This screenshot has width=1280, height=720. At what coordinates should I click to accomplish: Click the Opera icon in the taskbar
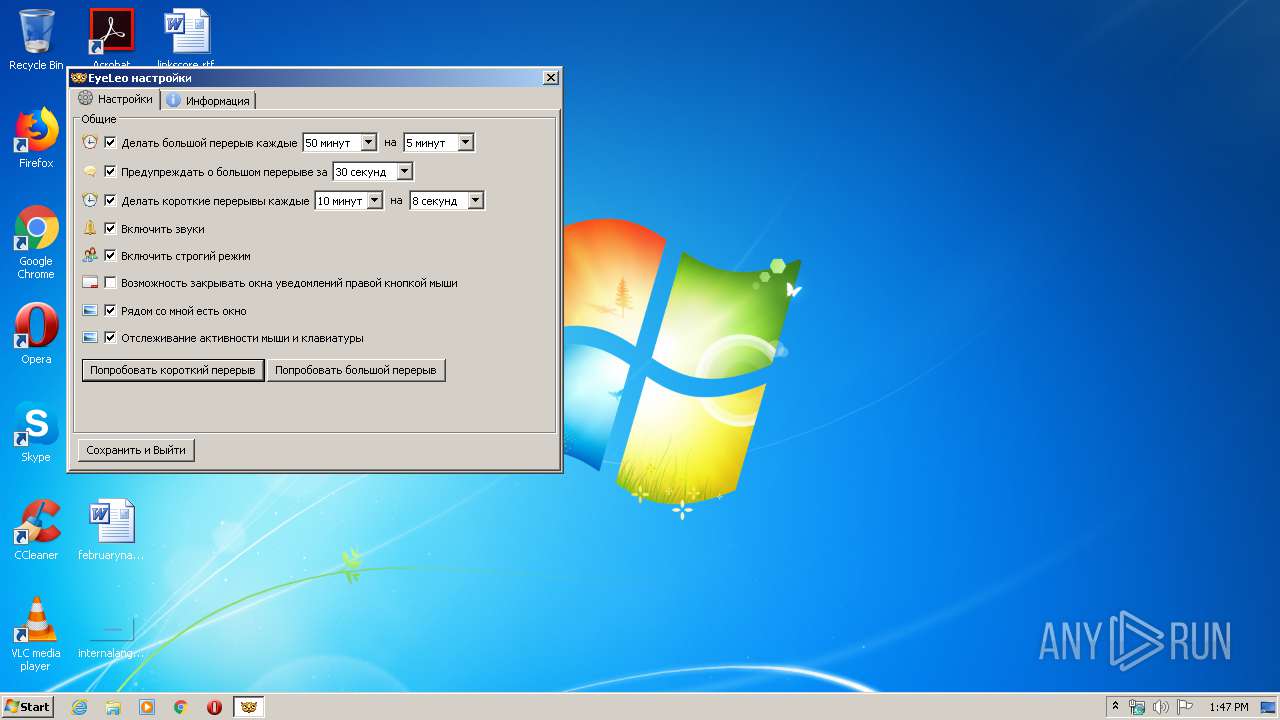pyautogui.click(x=214, y=707)
